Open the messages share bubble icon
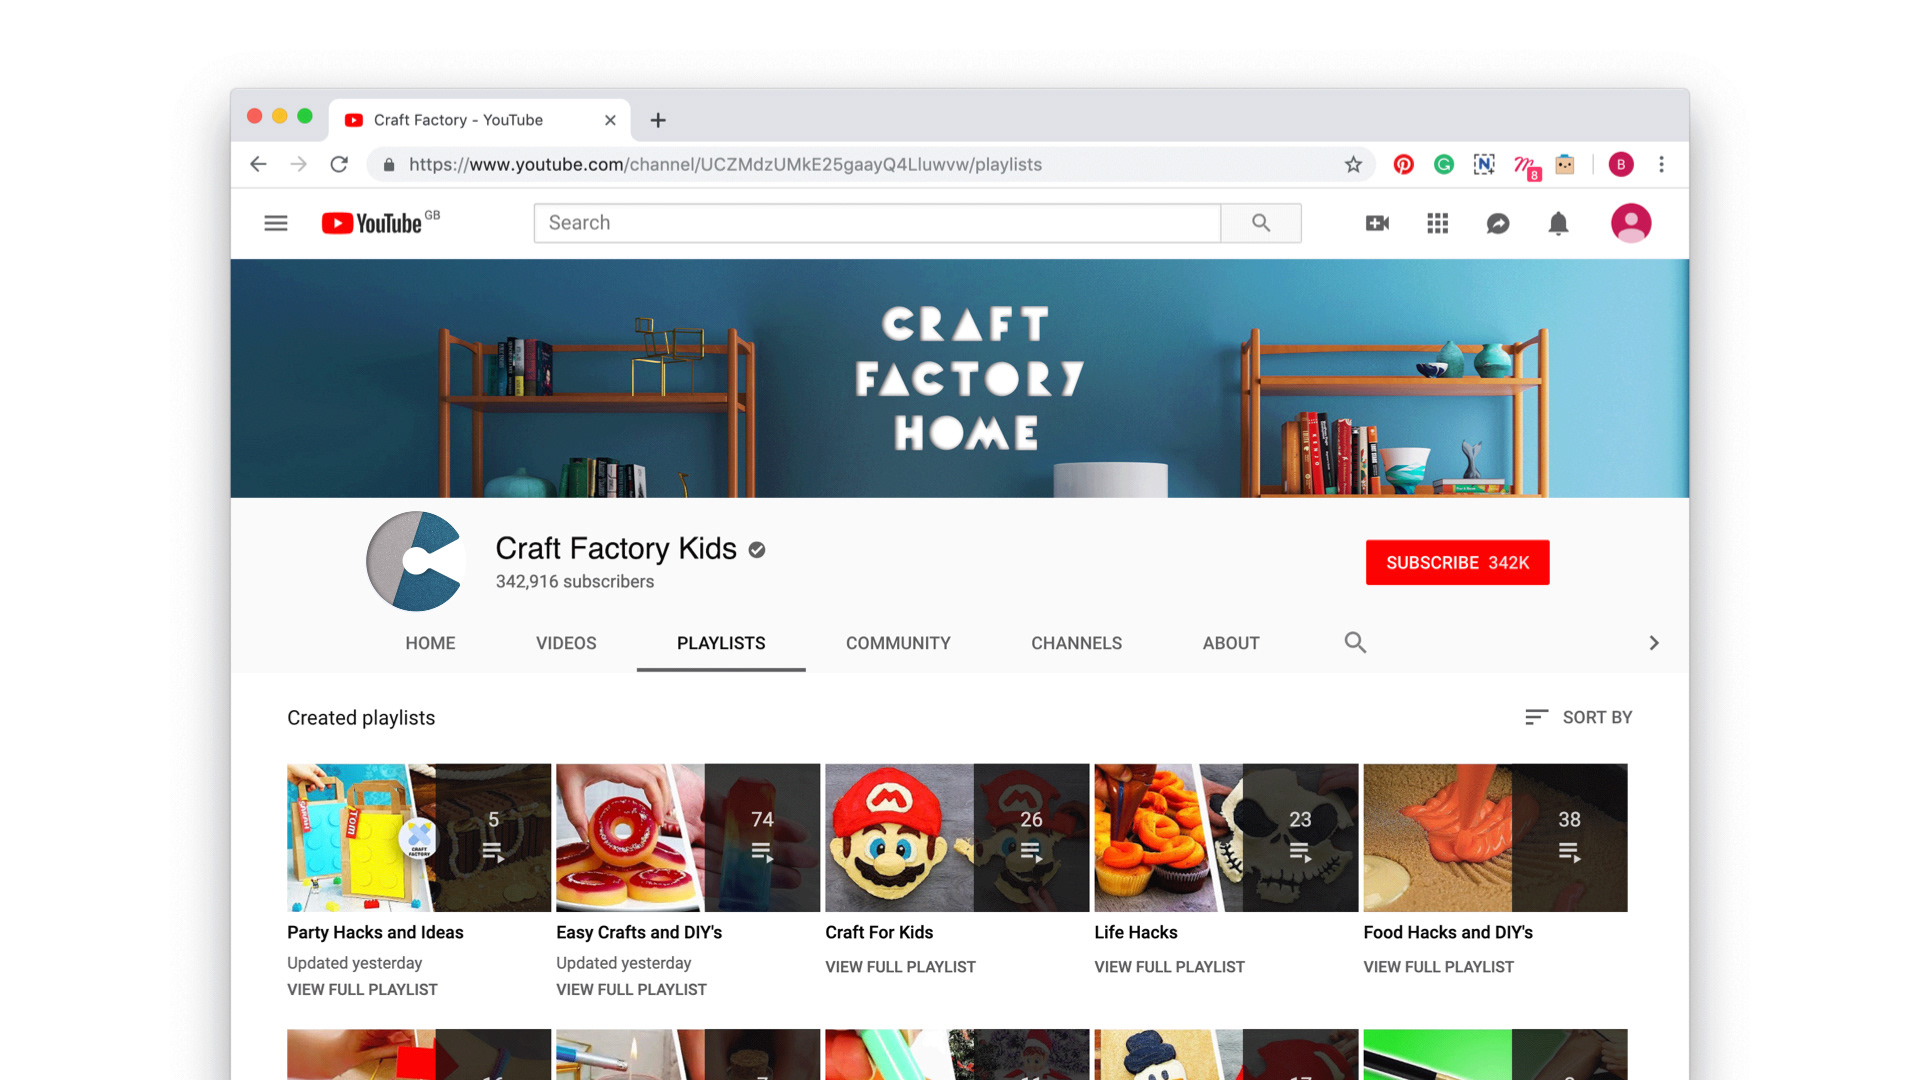Screen dimensions: 1920x1080 click(1497, 223)
